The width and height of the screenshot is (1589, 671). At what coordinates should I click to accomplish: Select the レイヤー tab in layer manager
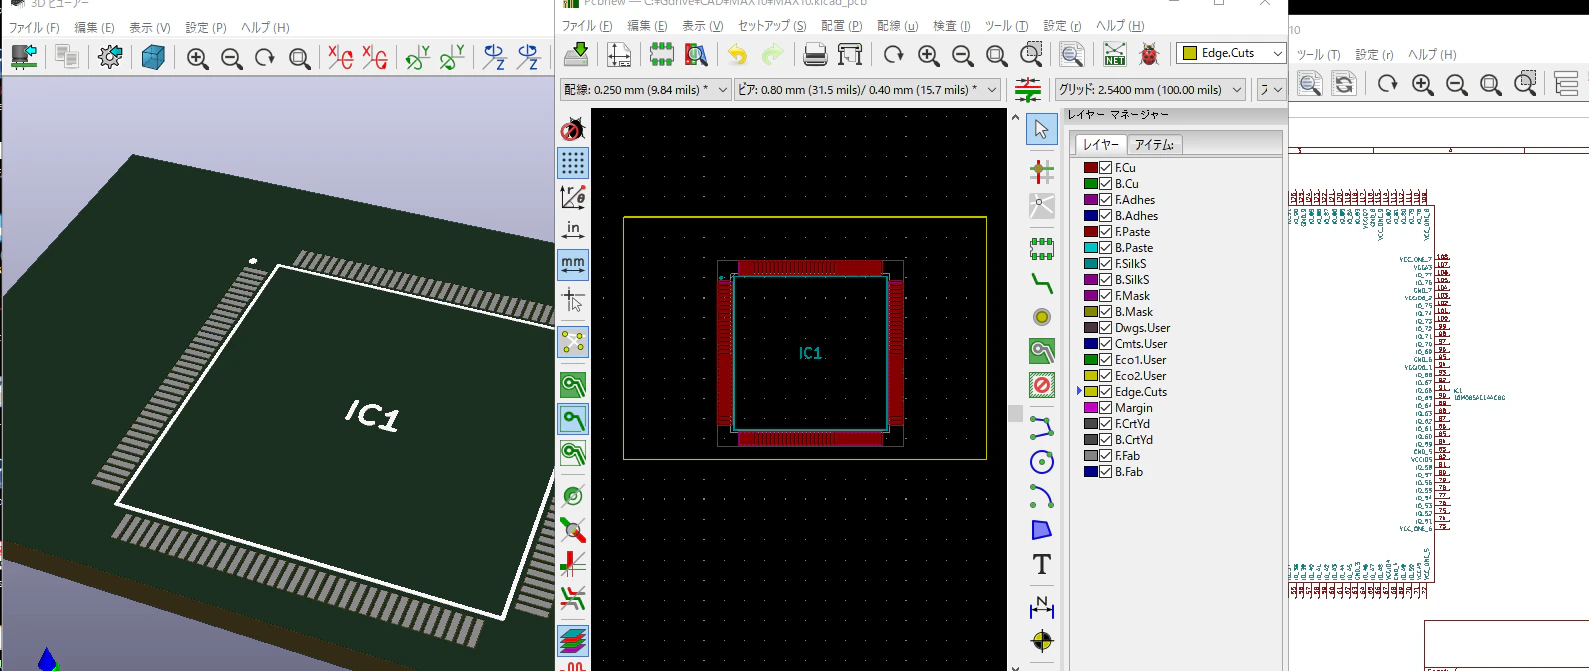(x=1101, y=145)
